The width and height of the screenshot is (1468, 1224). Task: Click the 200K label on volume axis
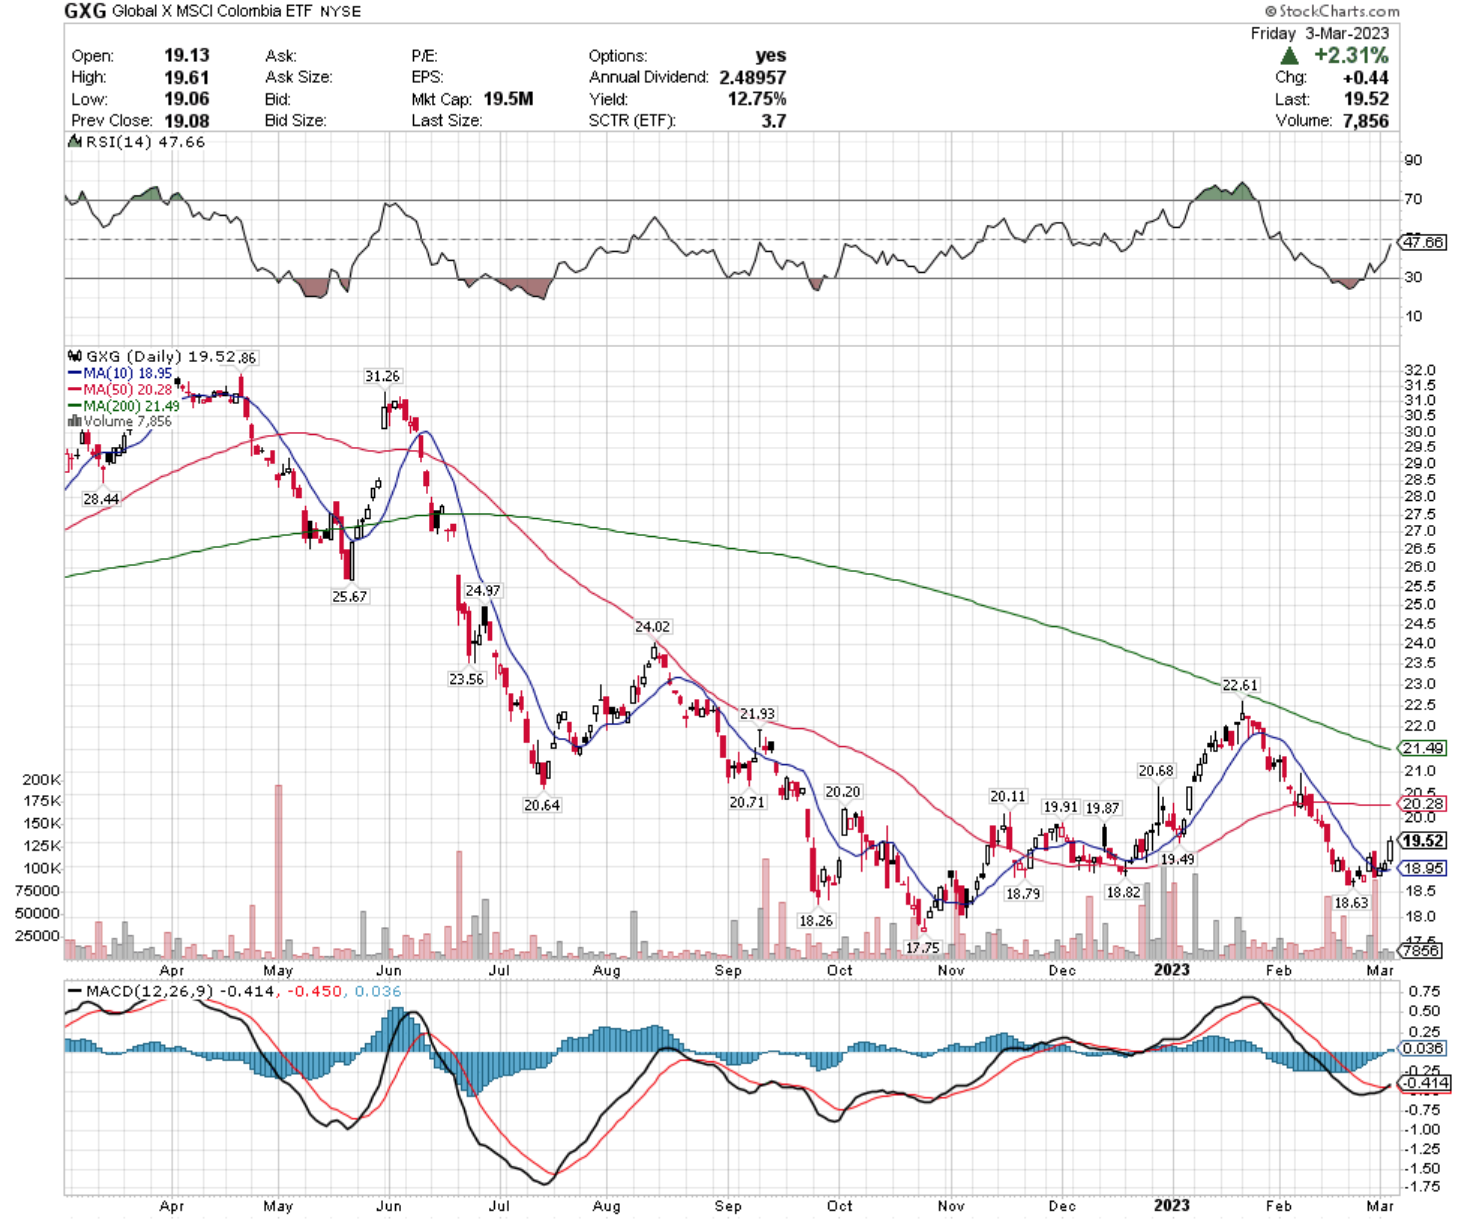42,779
